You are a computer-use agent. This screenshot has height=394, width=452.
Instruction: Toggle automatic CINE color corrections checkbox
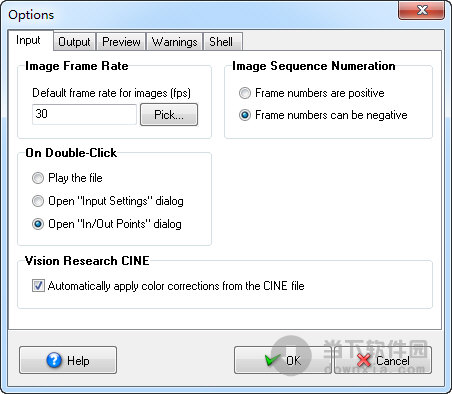coord(38,286)
